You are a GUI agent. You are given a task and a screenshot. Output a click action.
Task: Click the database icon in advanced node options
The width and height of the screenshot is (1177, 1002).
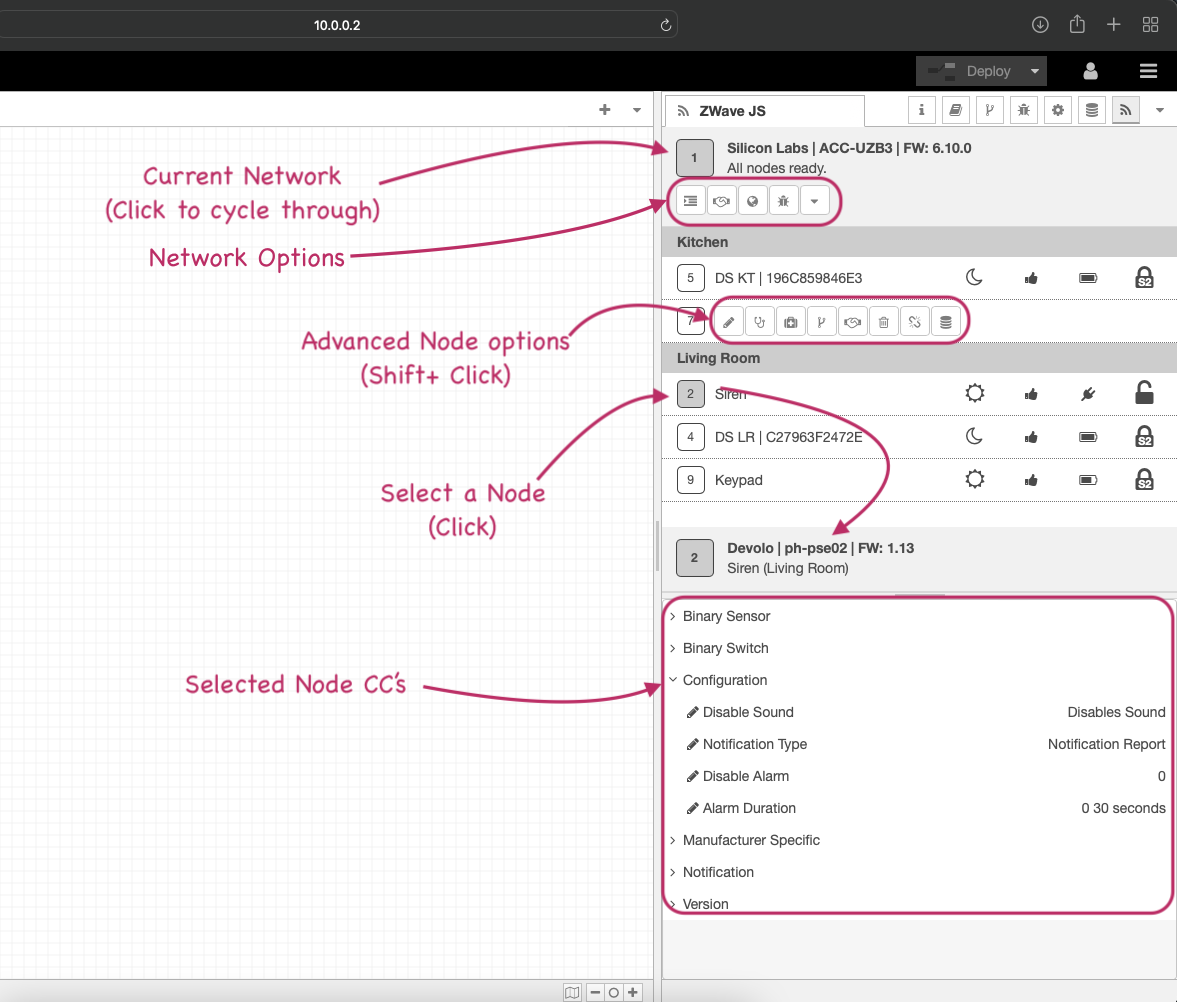click(x=946, y=322)
